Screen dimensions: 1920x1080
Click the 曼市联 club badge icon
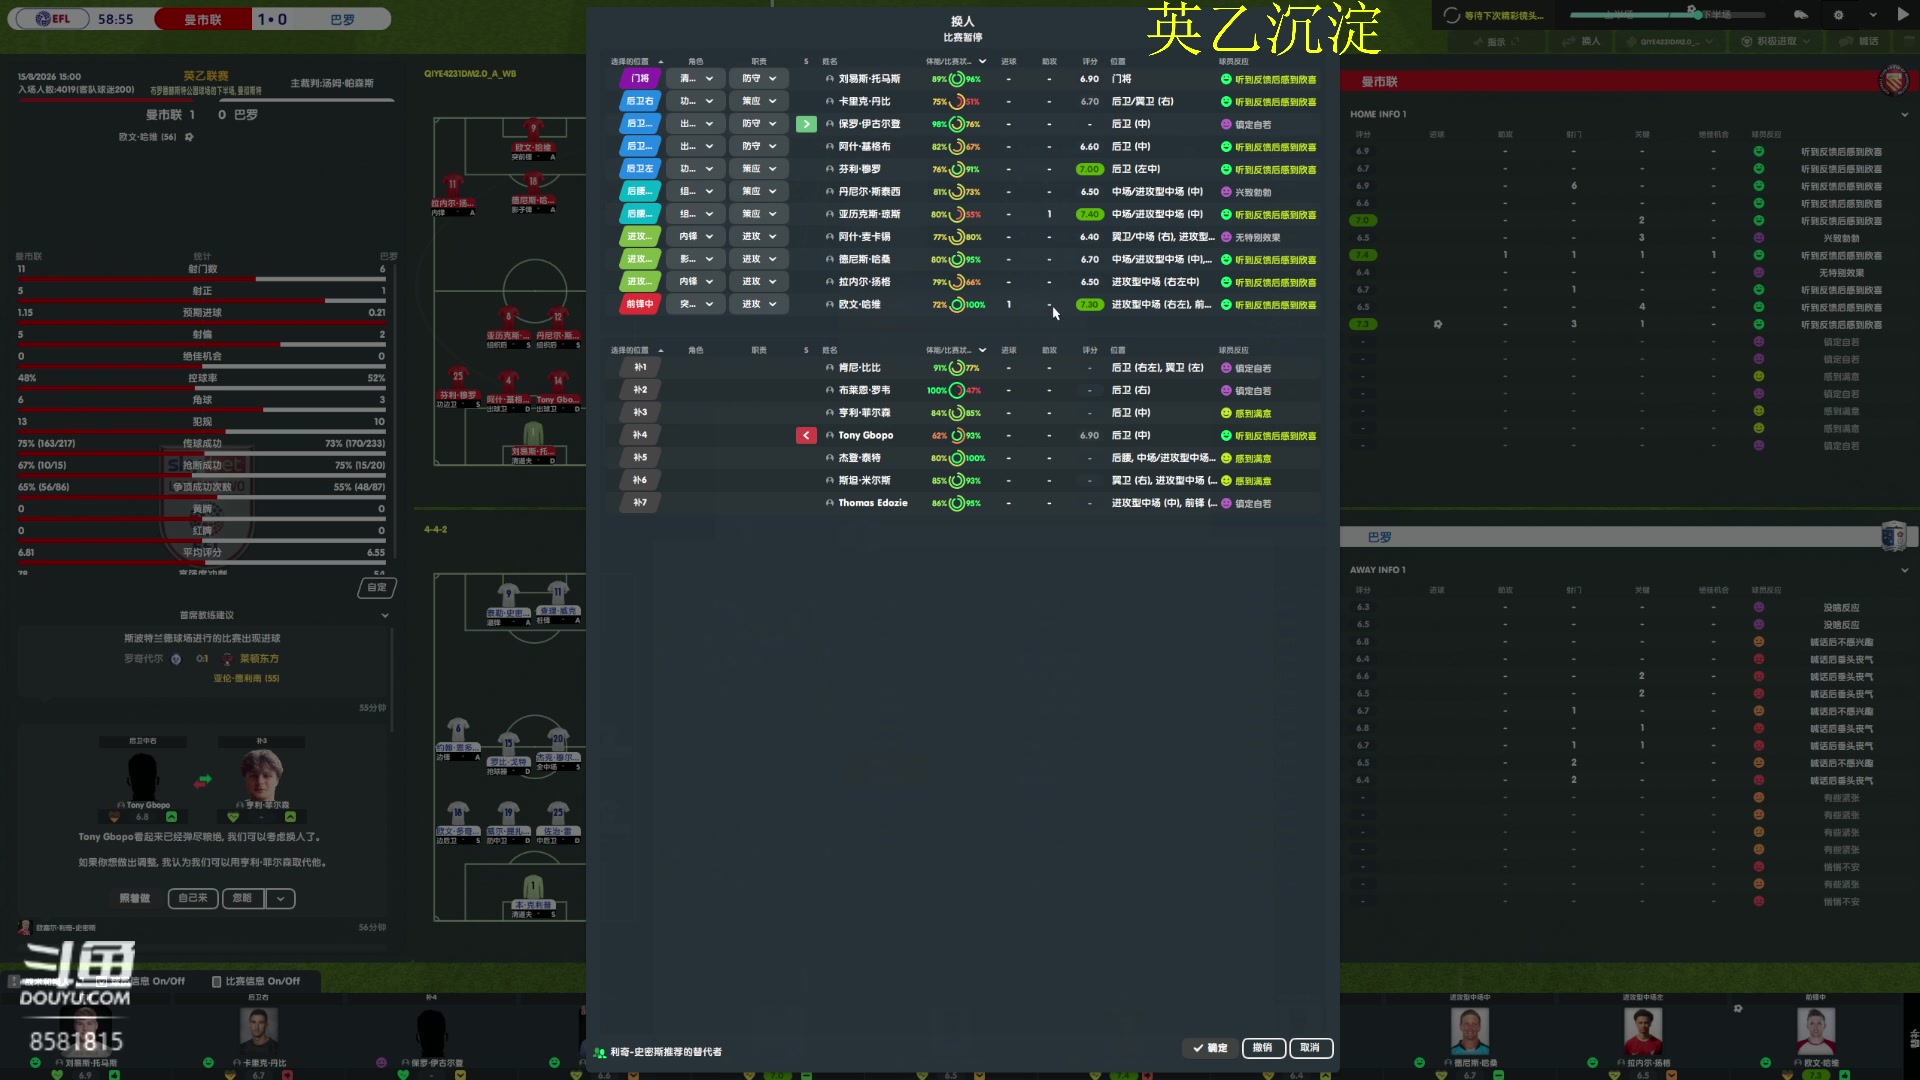(1893, 81)
